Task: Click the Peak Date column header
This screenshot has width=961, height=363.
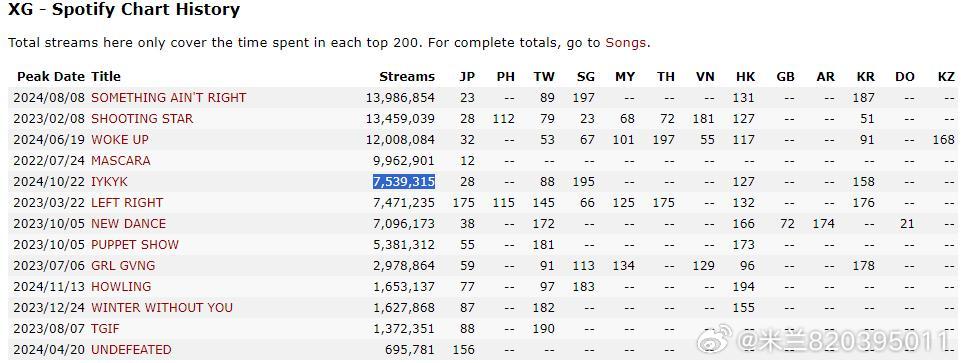Action: (x=52, y=77)
